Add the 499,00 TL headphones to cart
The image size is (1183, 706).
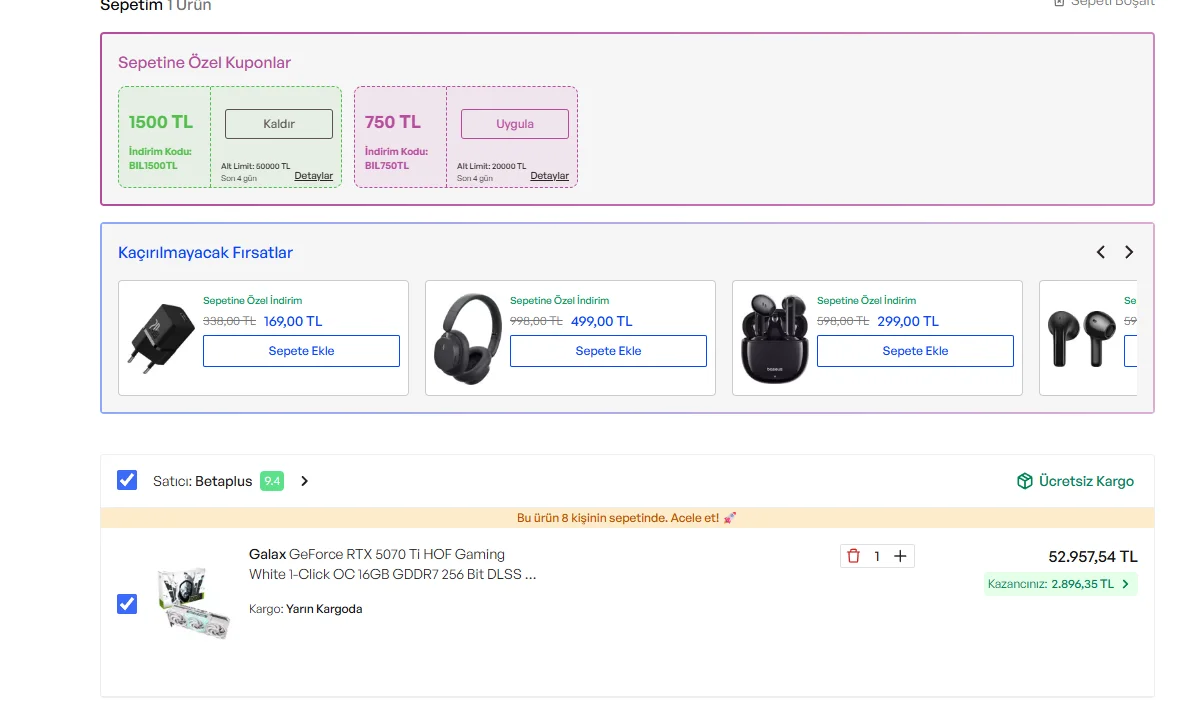[x=608, y=351]
